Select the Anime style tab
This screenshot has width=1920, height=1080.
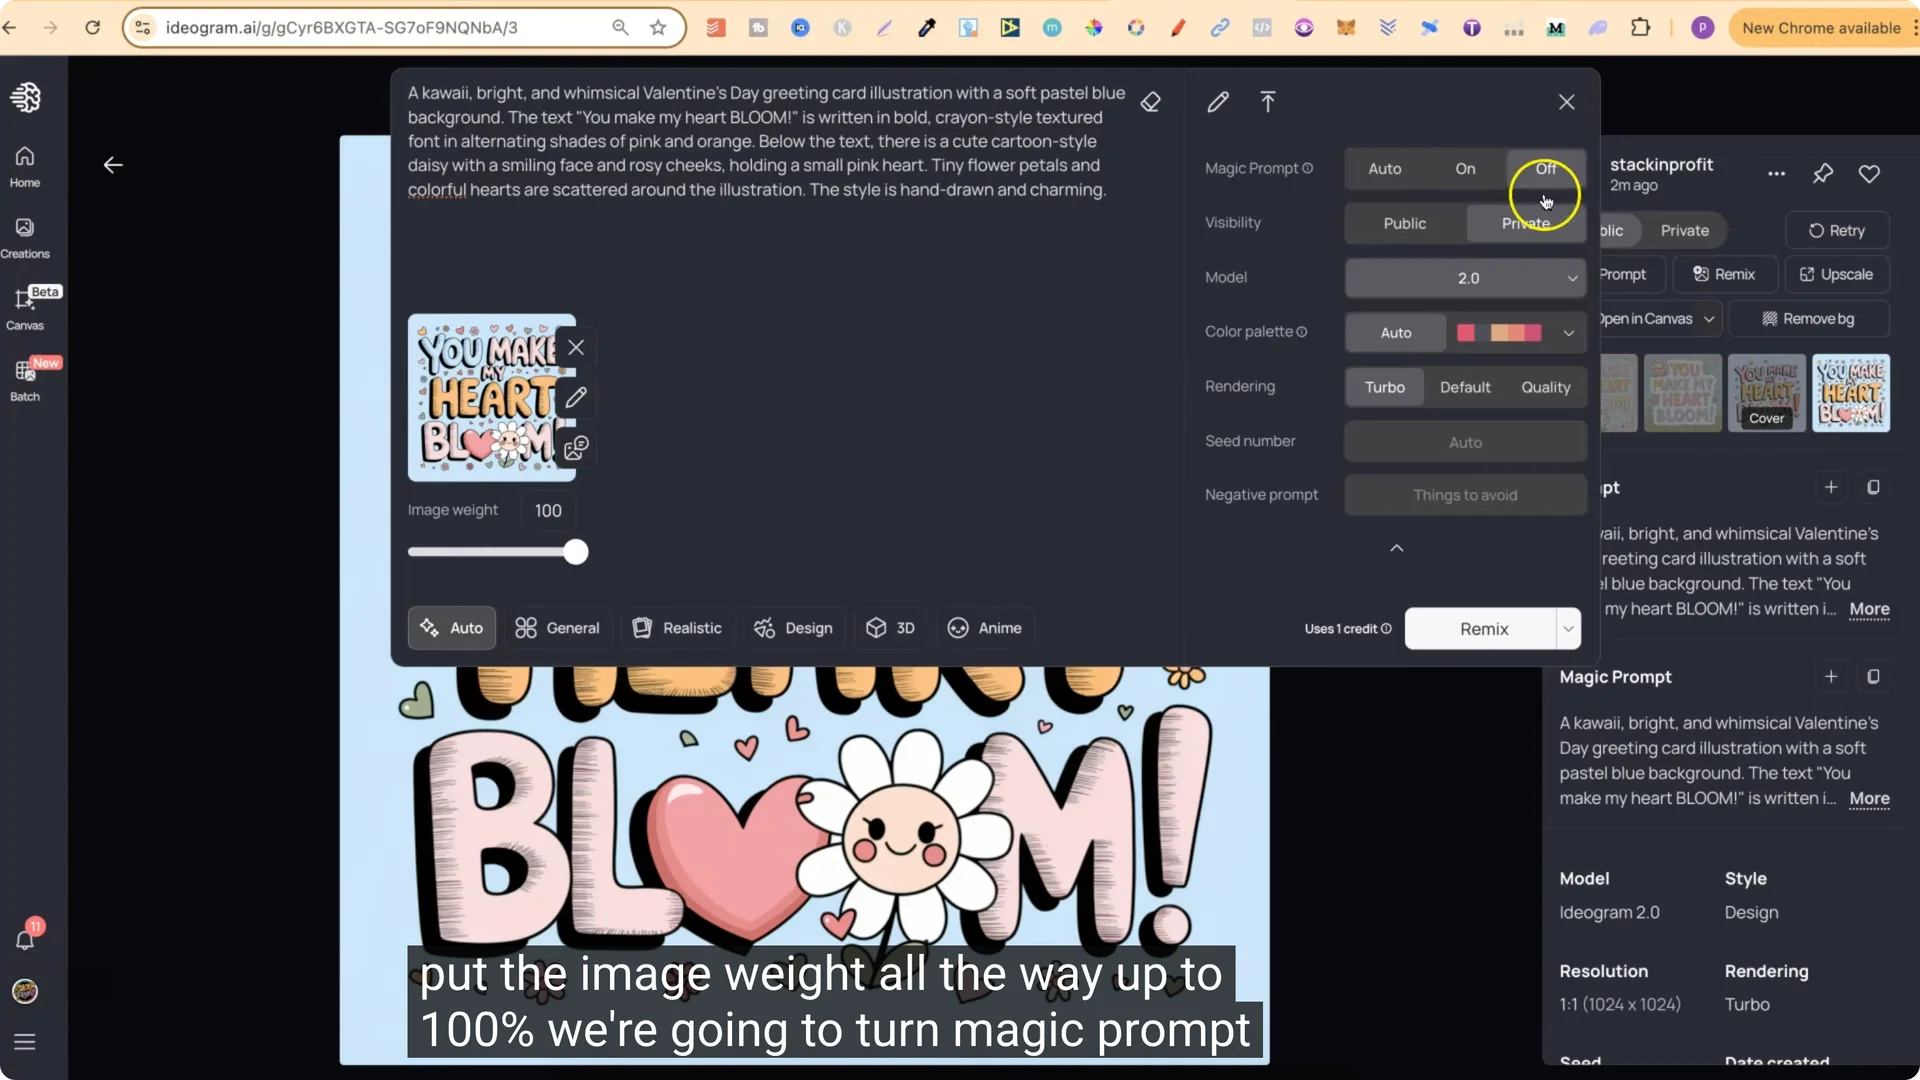(985, 628)
